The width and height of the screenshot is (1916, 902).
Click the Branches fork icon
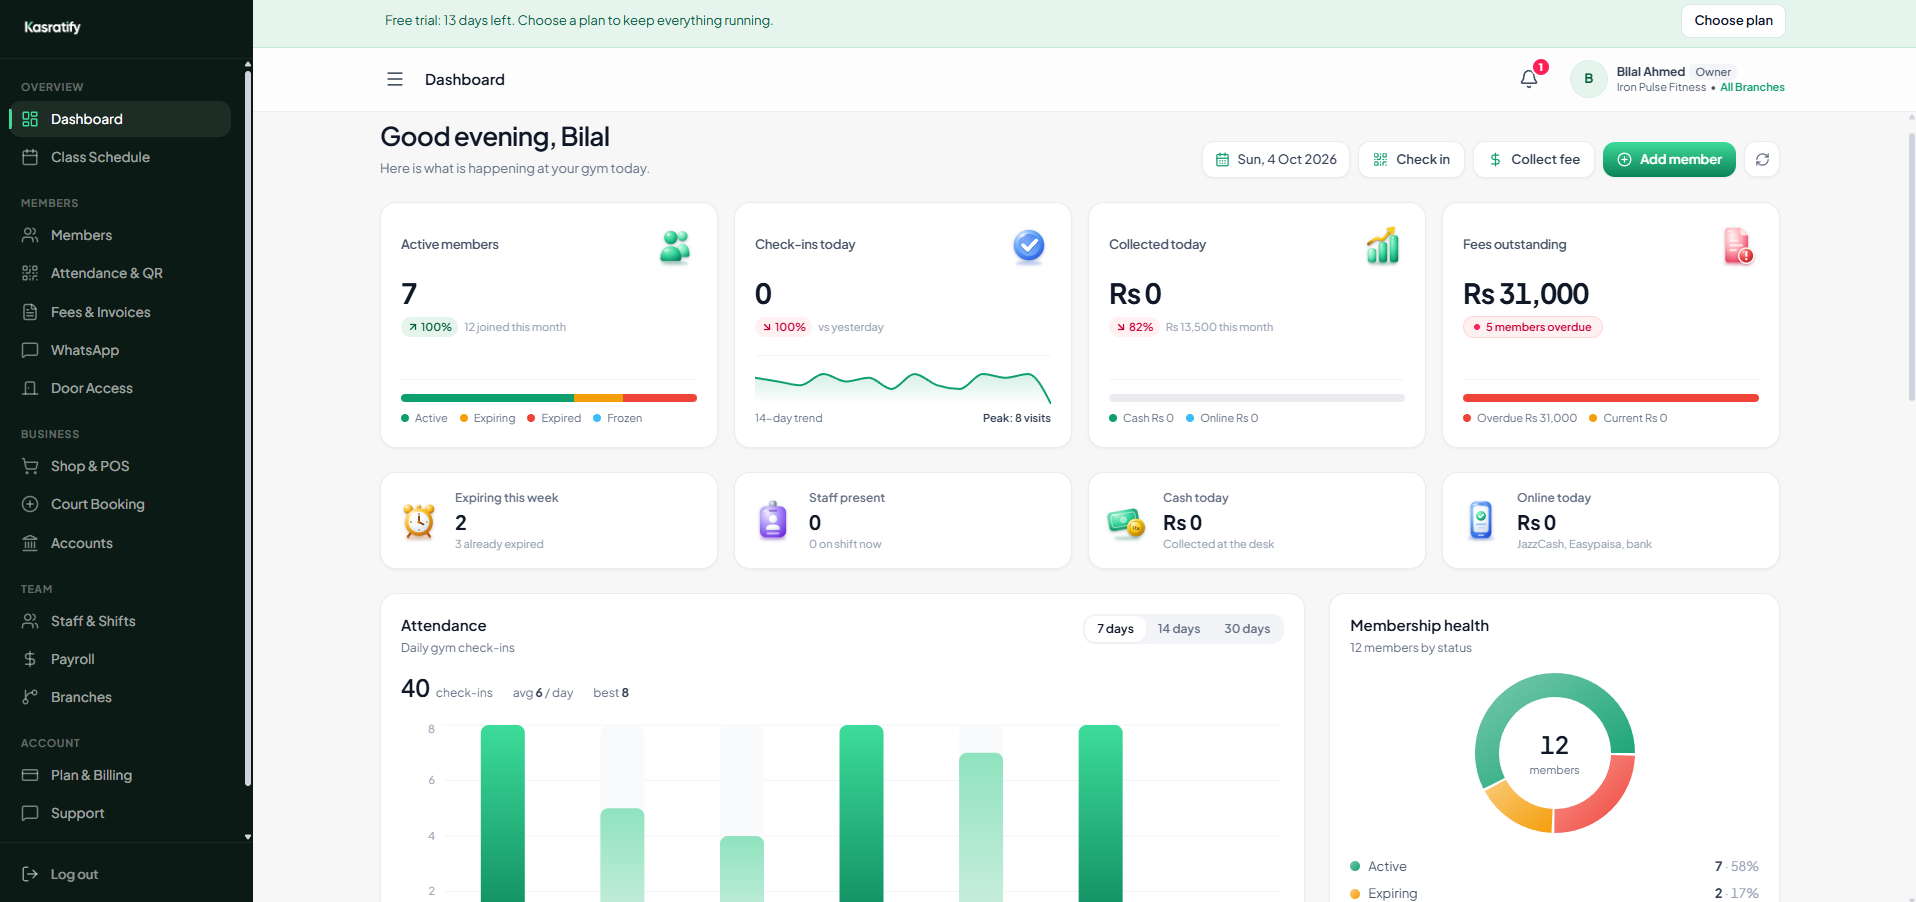pyautogui.click(x=30, y=697)
